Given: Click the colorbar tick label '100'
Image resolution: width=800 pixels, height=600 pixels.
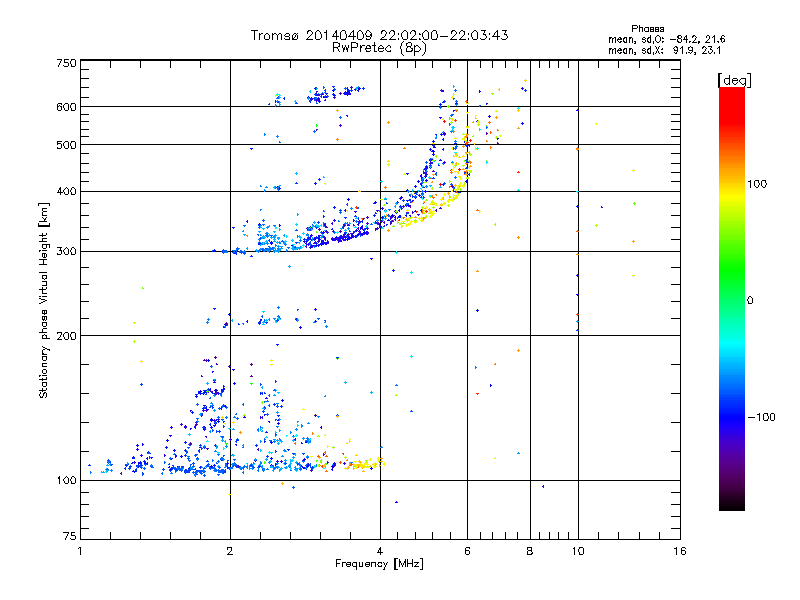Looking at the screenshot, I should 757,184.
